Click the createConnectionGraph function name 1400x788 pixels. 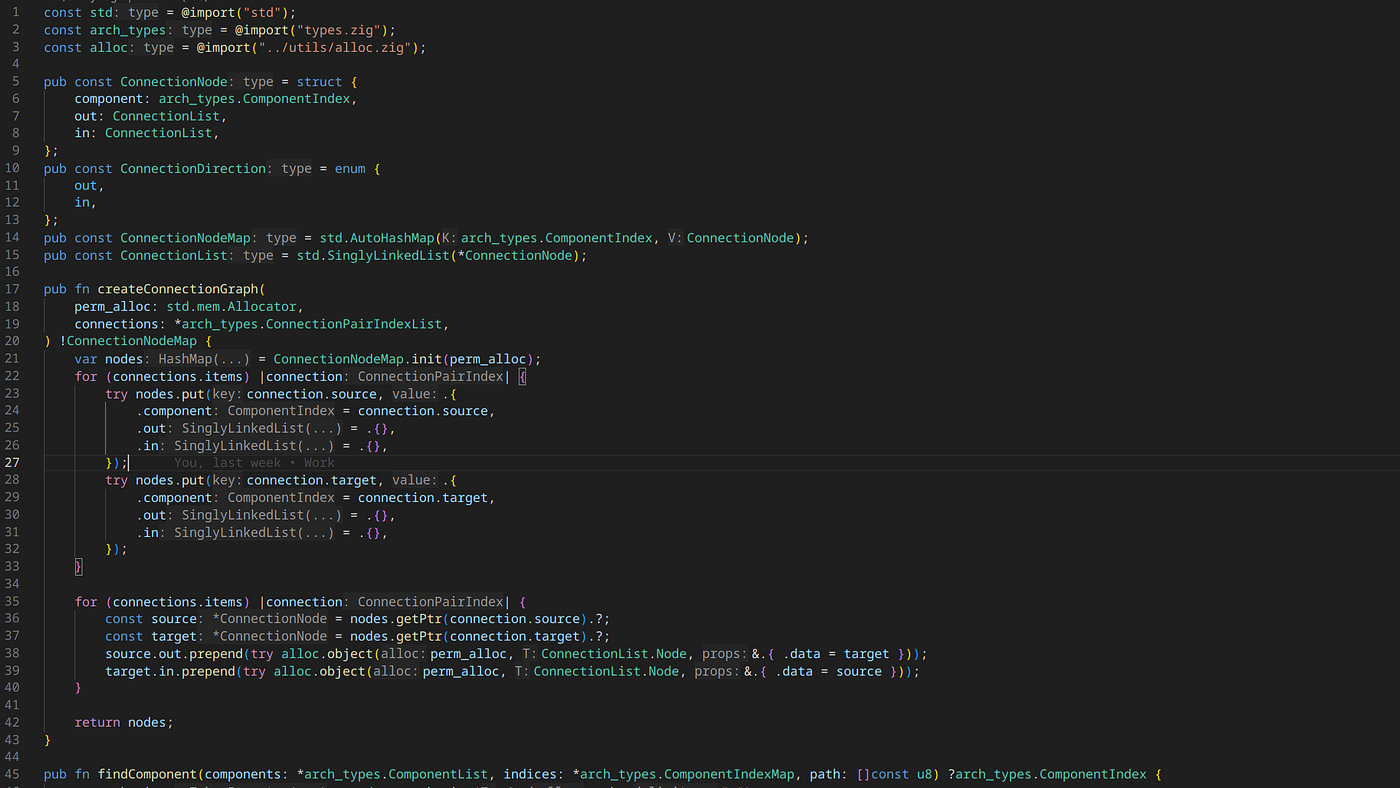180,289
